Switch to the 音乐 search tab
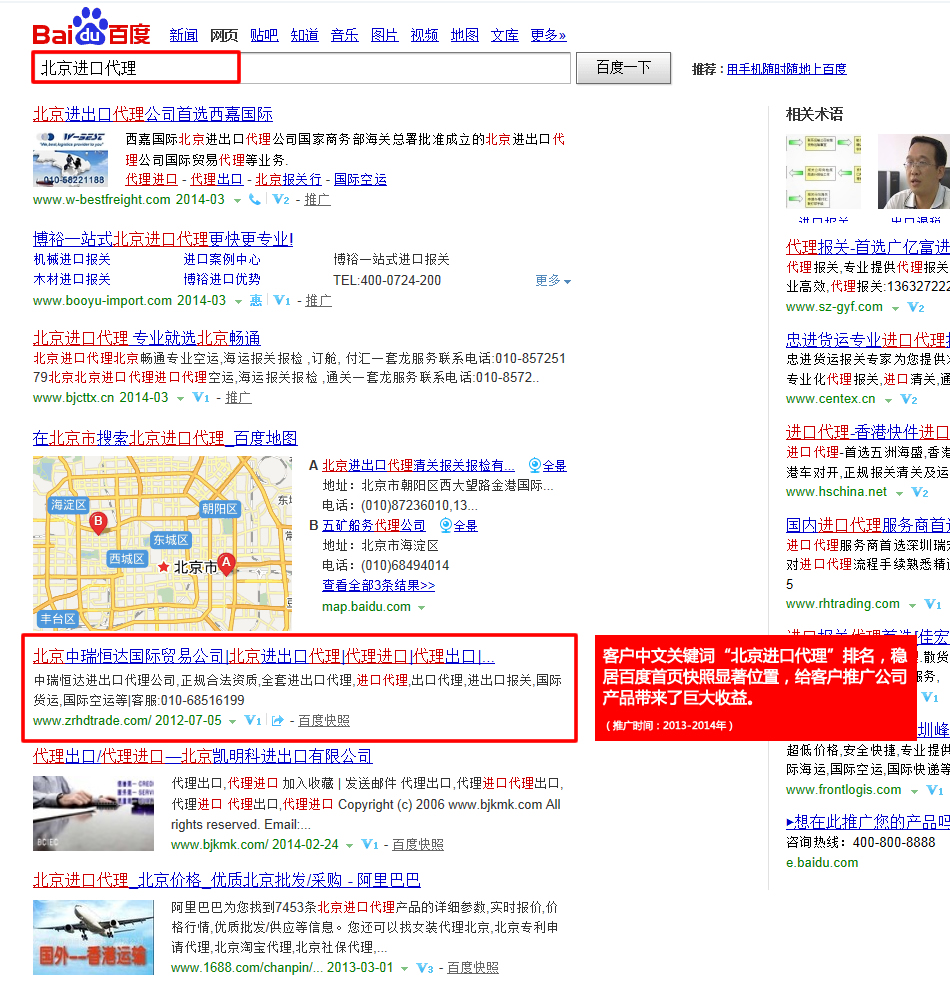 [345, 35]
